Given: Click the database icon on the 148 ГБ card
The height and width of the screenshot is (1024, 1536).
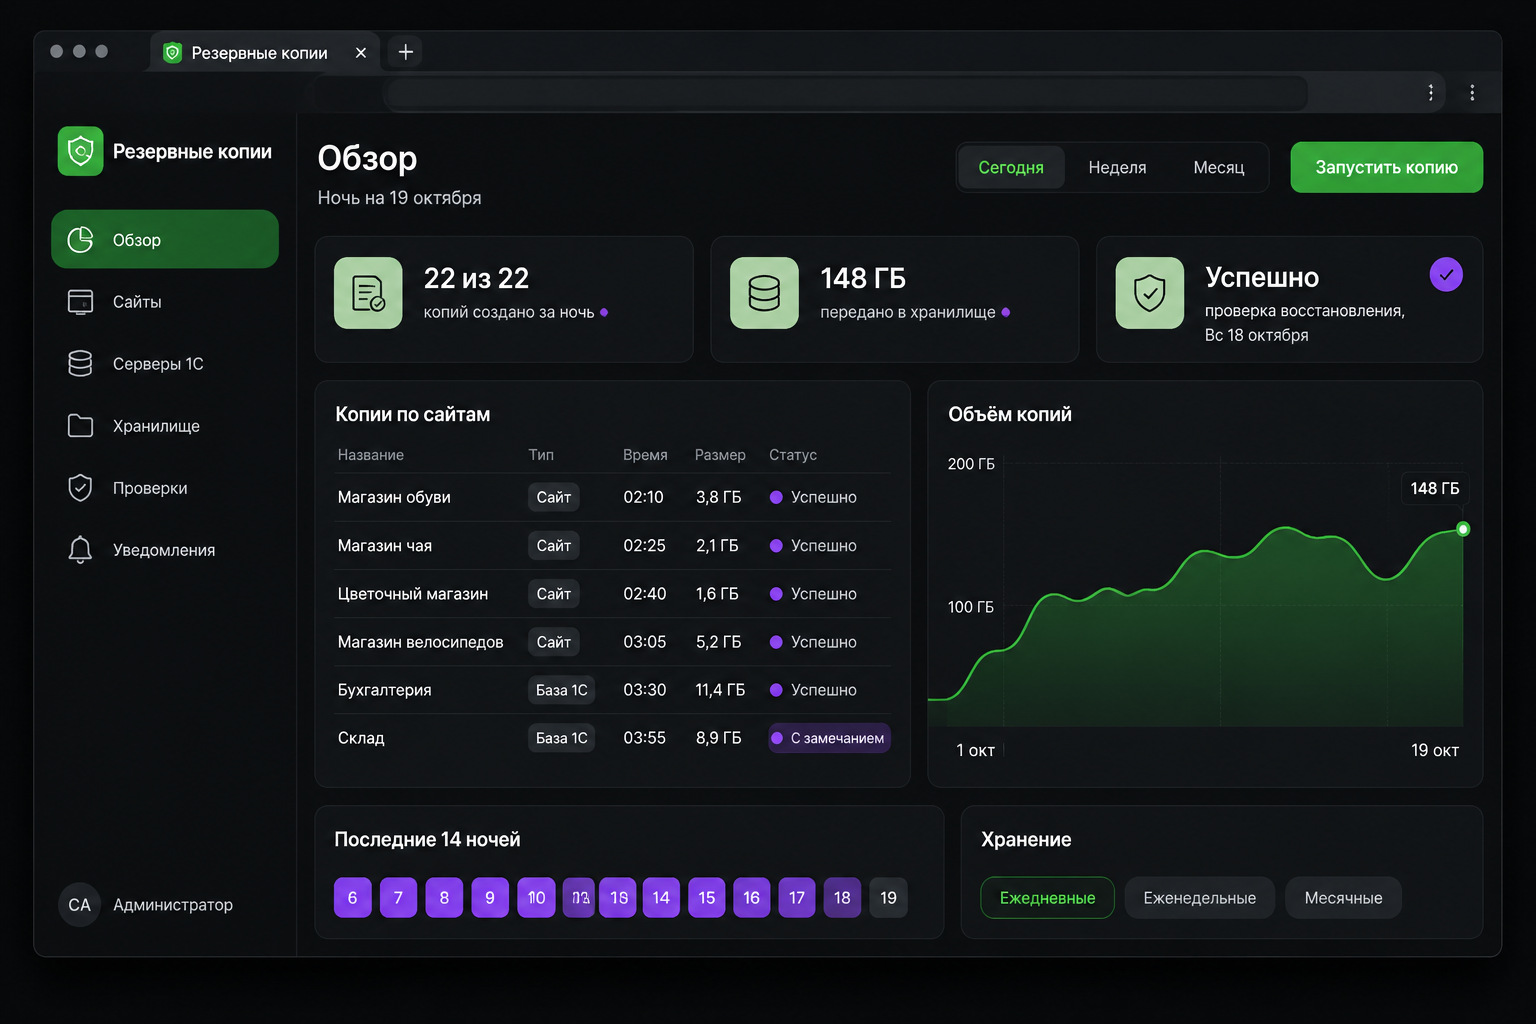Looking at the screenshot, I should coord(764,293).
